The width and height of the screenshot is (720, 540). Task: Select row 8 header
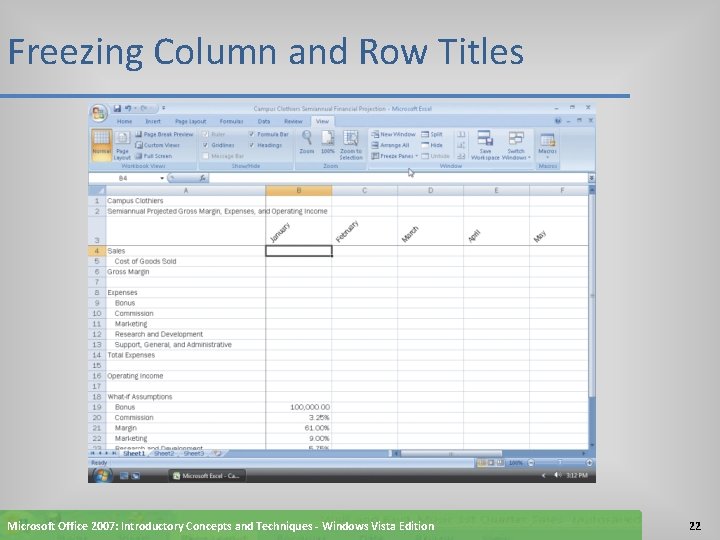click(x=97, y=292)
